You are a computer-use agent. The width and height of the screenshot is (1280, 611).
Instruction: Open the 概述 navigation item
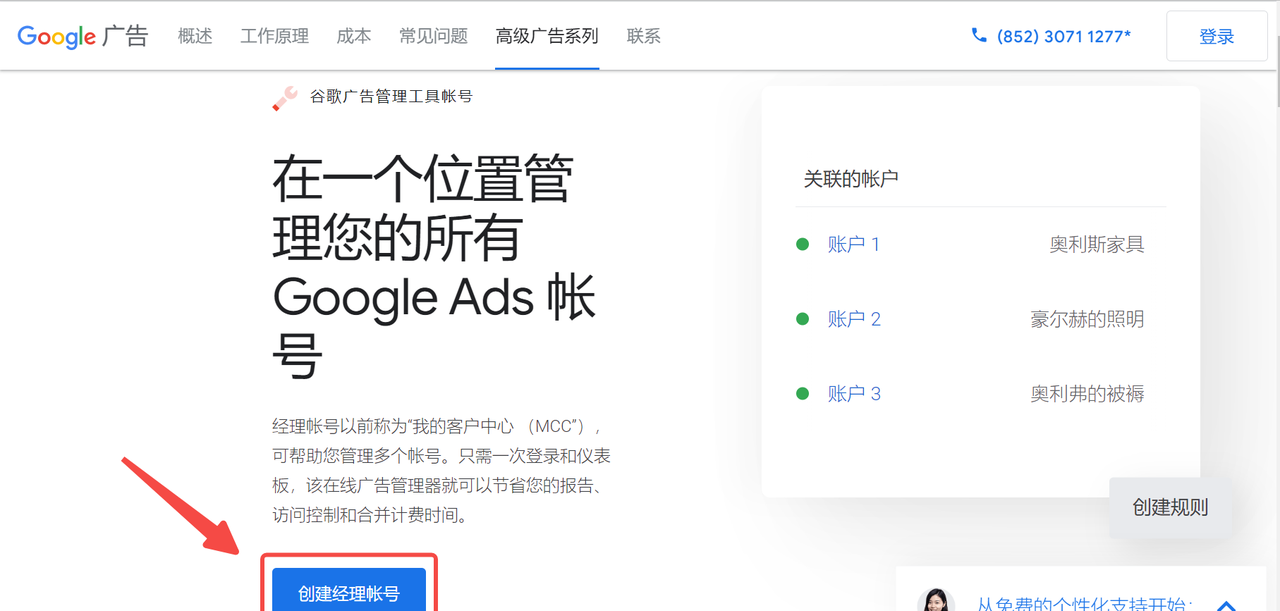[x=195, y=36]
